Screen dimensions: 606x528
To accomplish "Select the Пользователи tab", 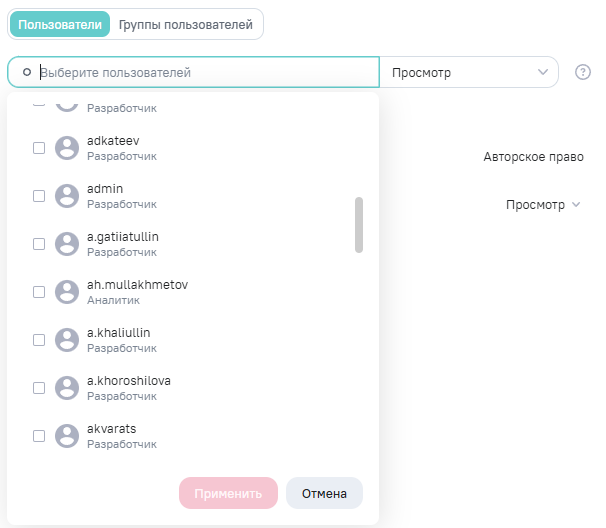I will (x=60, y=24).
